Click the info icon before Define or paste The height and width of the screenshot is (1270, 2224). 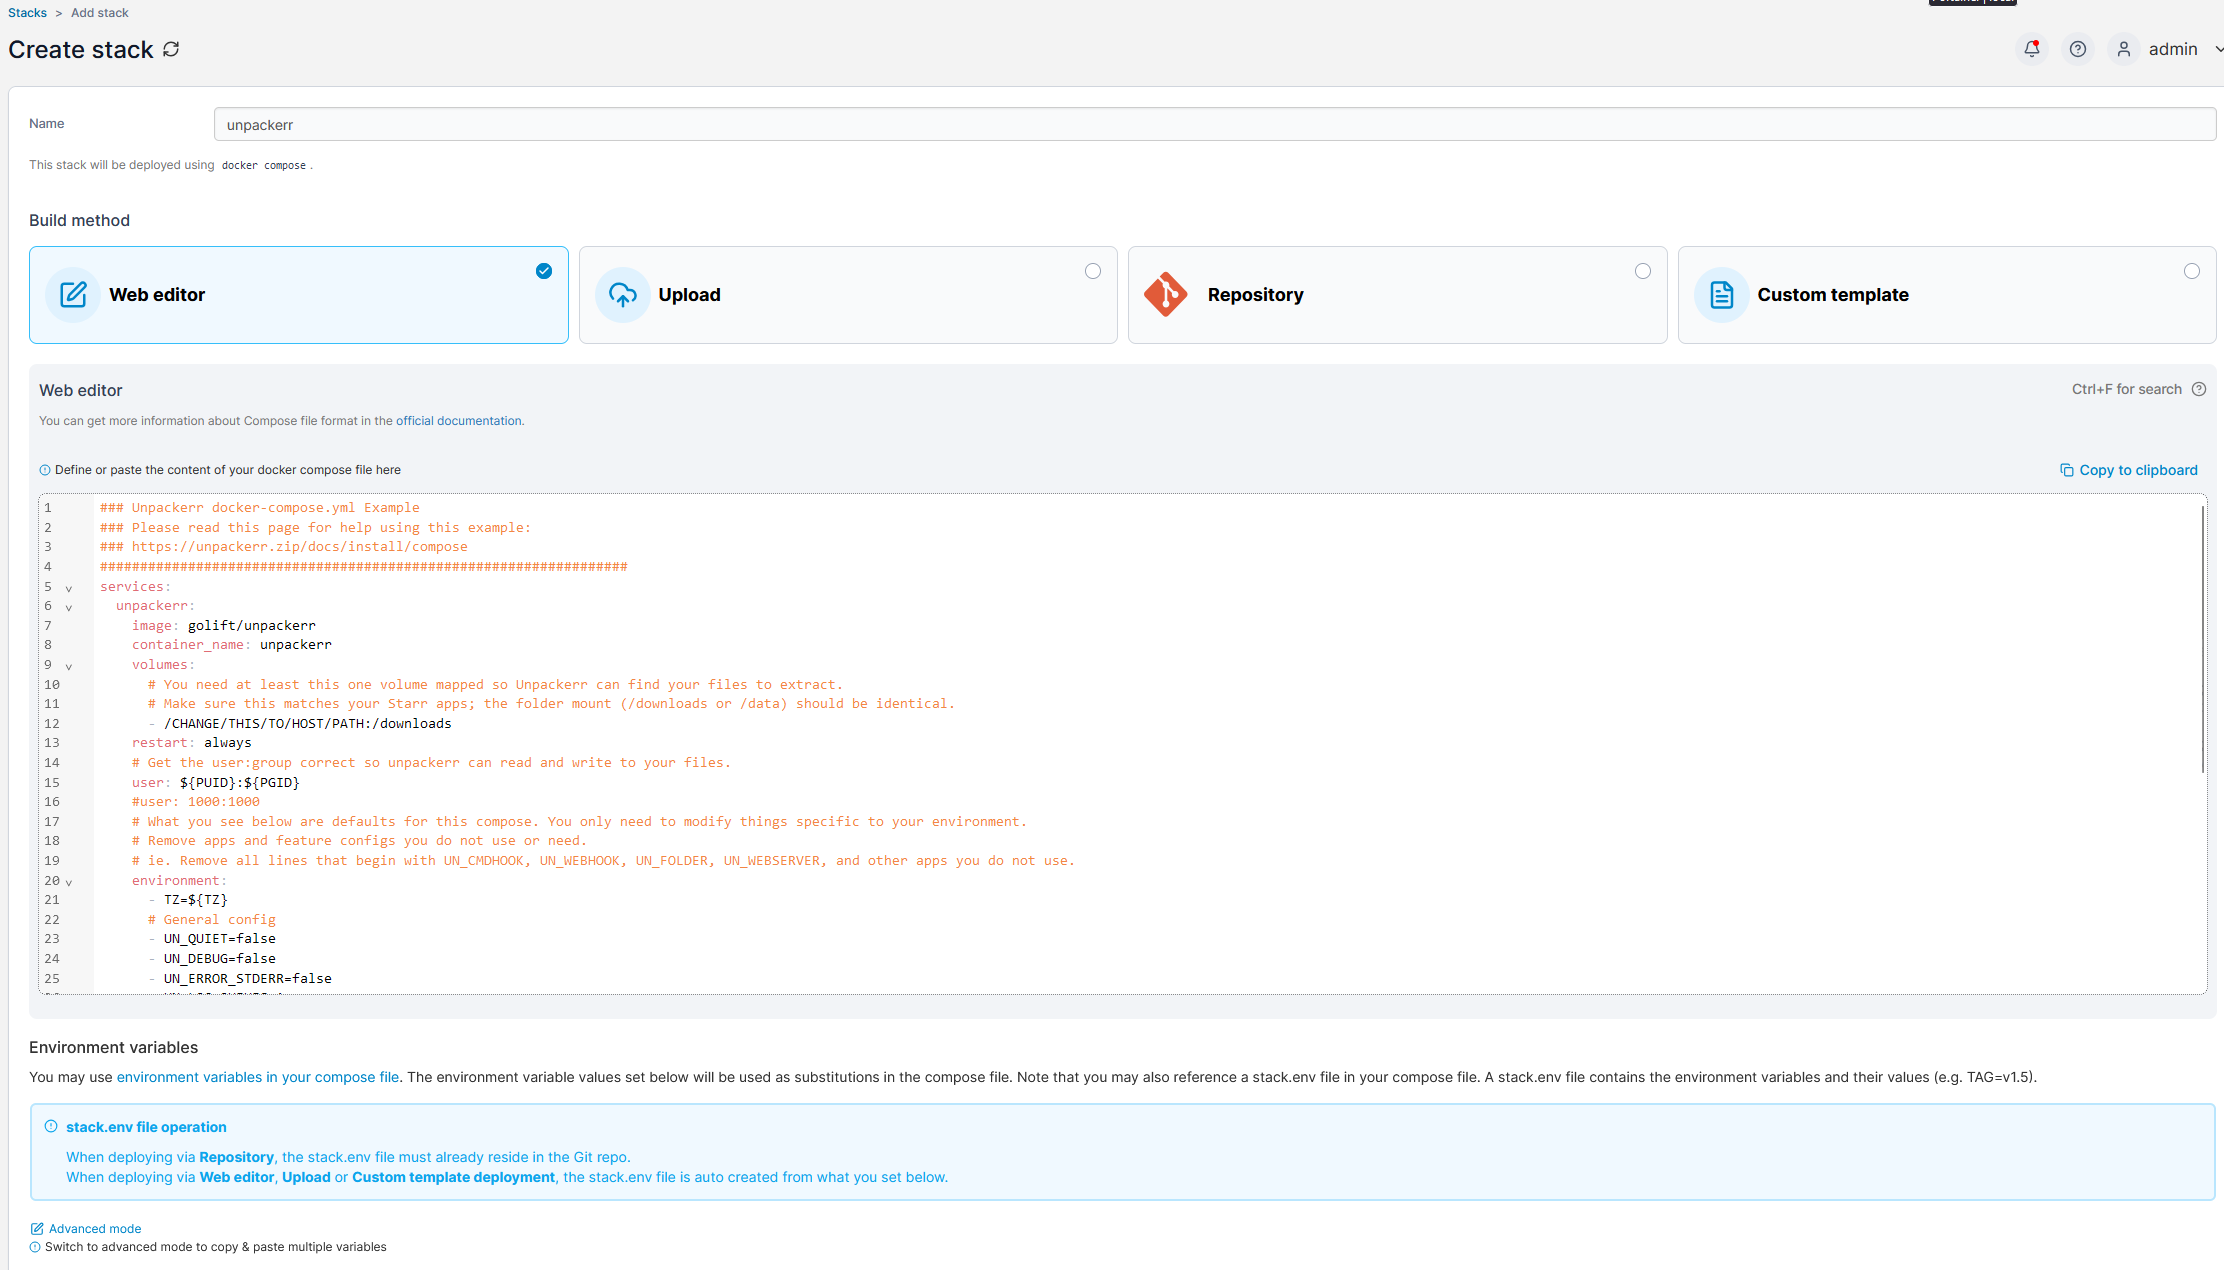(x=44, y=470)
